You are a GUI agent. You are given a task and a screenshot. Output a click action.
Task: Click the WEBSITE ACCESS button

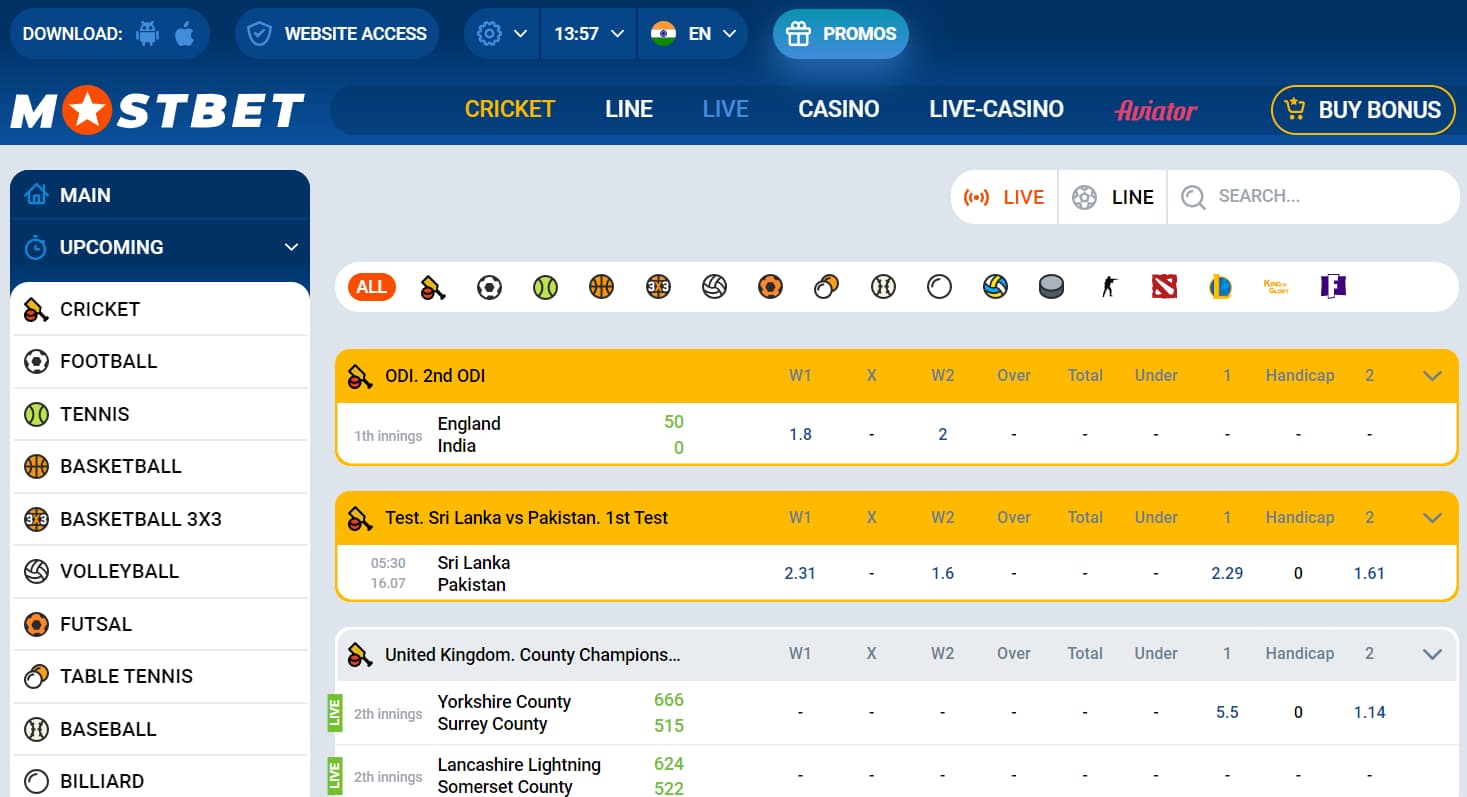point(337,34)
